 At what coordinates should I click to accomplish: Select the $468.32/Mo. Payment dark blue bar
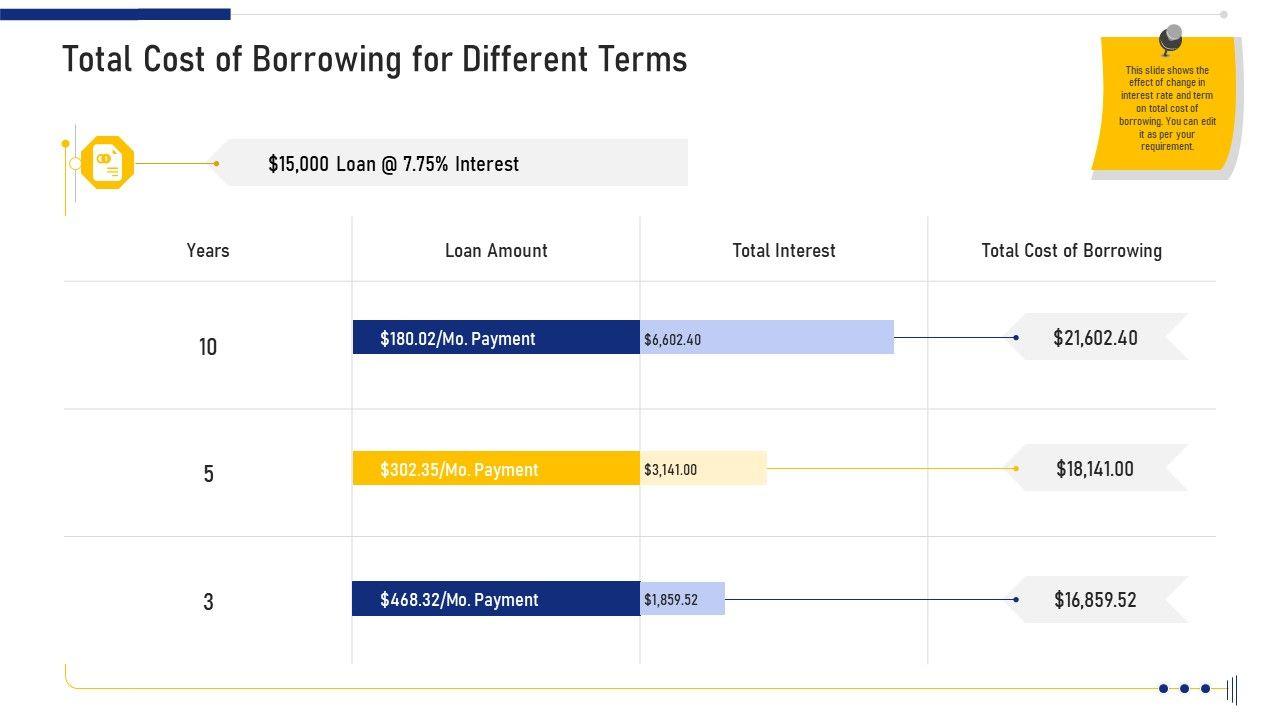pyautogui.click(x=496, y=600)
